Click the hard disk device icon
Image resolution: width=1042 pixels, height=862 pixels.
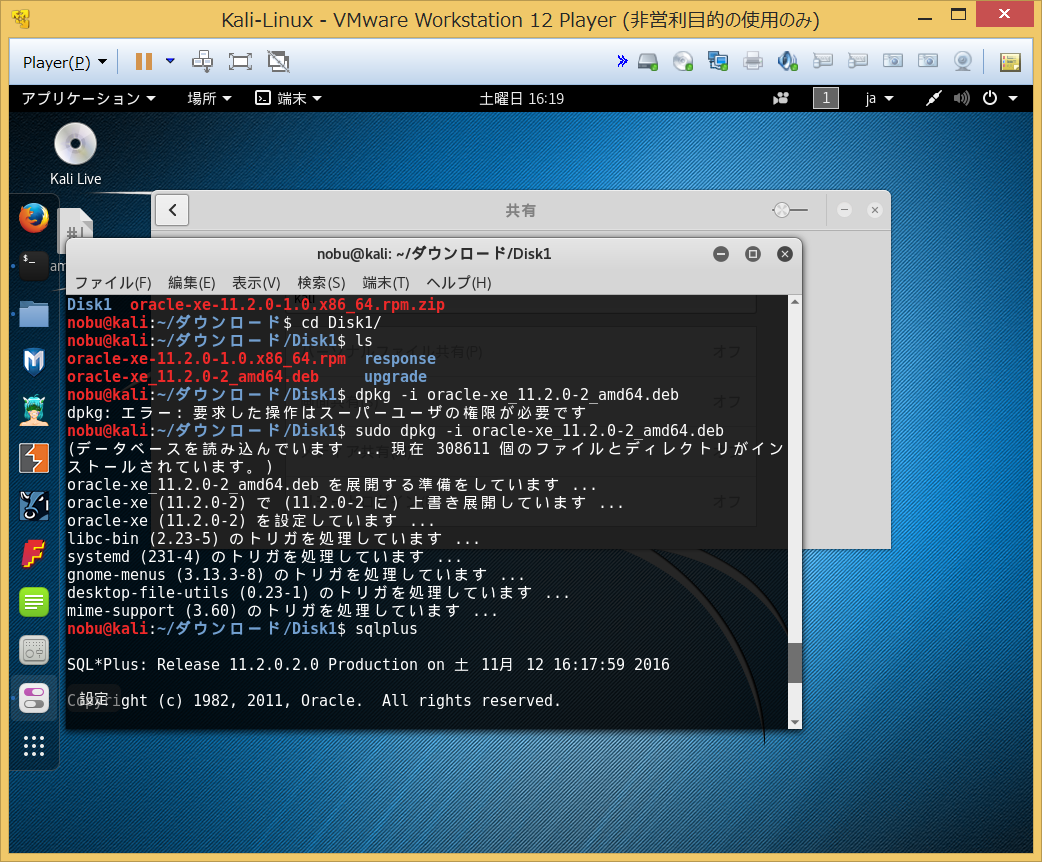[x=648, y=62]
